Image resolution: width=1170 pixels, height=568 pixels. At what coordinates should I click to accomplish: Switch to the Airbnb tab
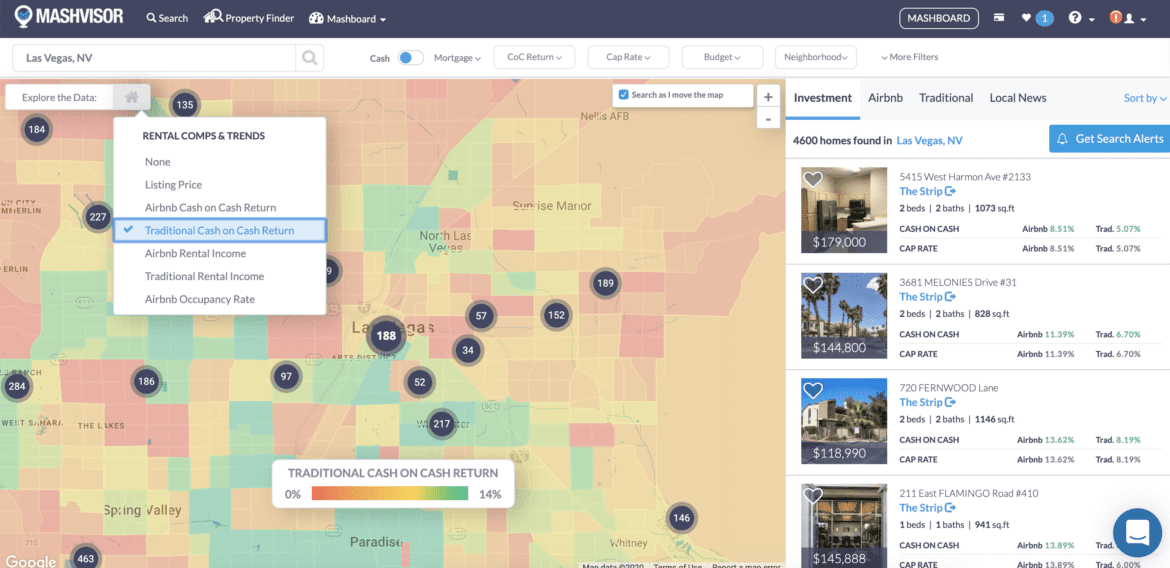[x=885, y=98]
